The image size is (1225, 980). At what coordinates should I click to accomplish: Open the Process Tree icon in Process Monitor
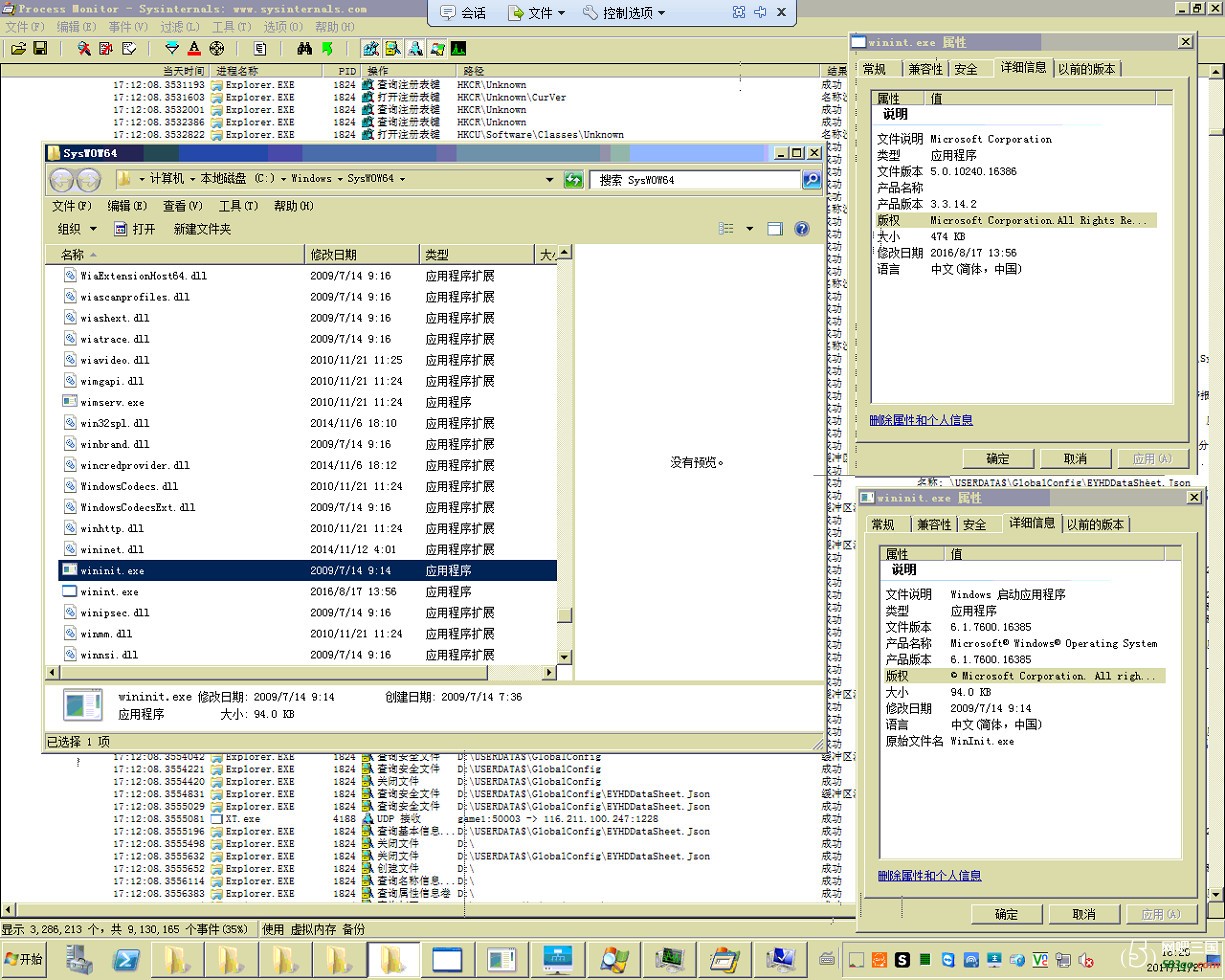pos(260,48)
